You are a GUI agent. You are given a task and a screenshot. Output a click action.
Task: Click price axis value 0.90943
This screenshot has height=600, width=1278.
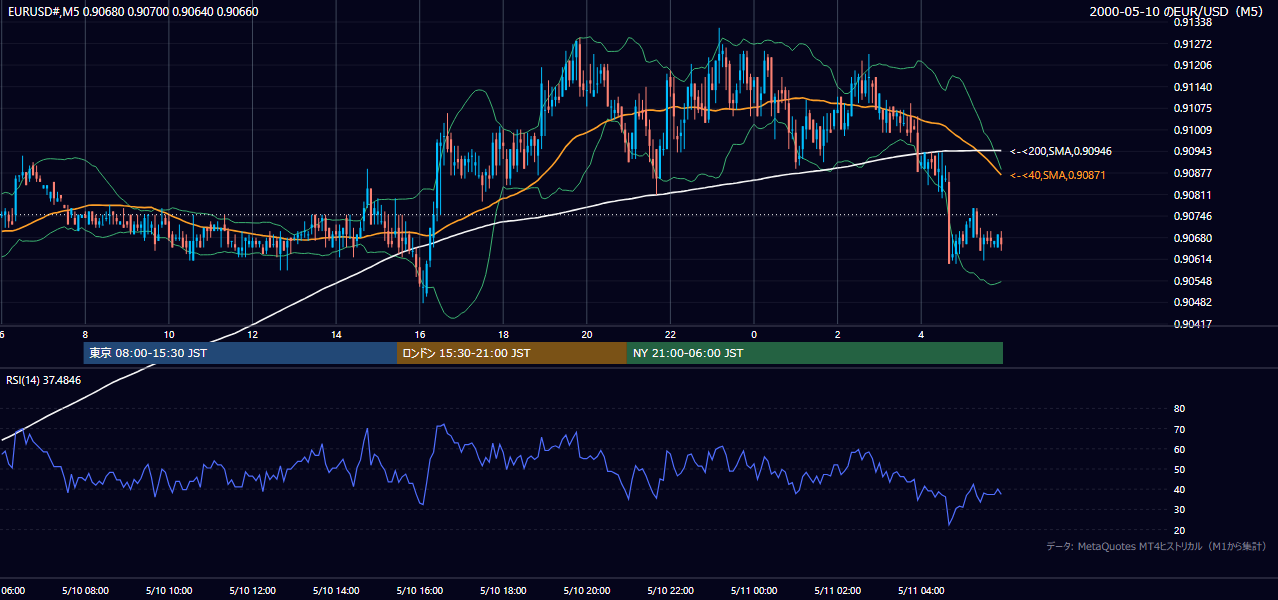click(x=1193, y=151)
